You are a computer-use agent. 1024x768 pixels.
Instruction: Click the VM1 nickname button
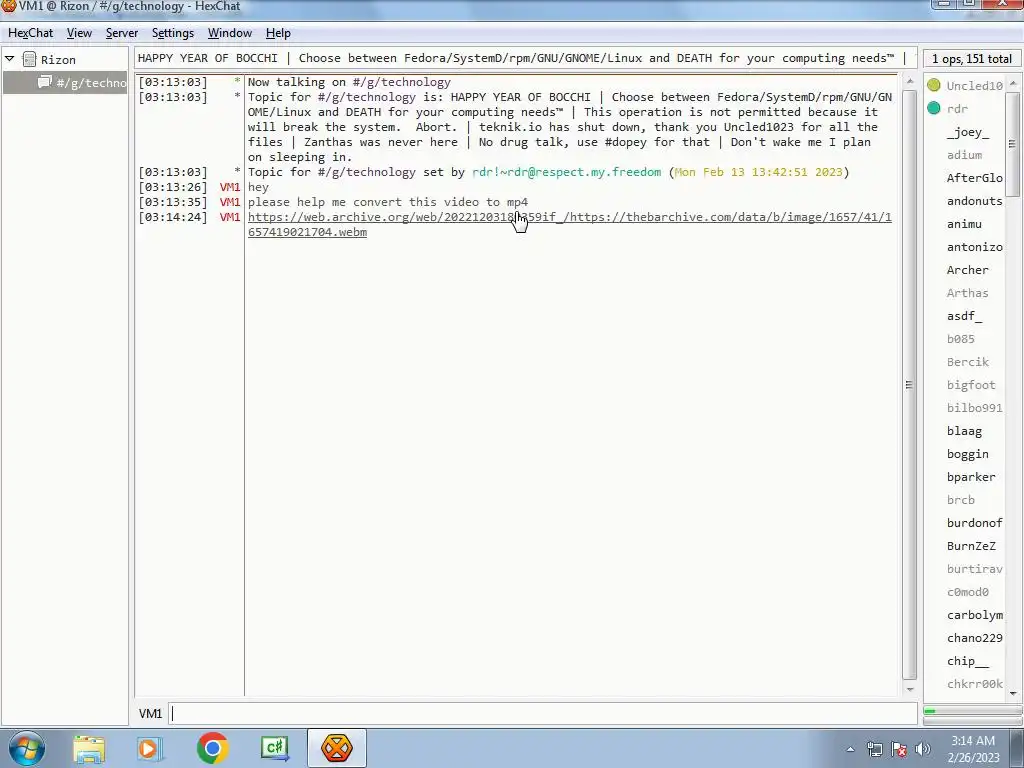(150, 713)
